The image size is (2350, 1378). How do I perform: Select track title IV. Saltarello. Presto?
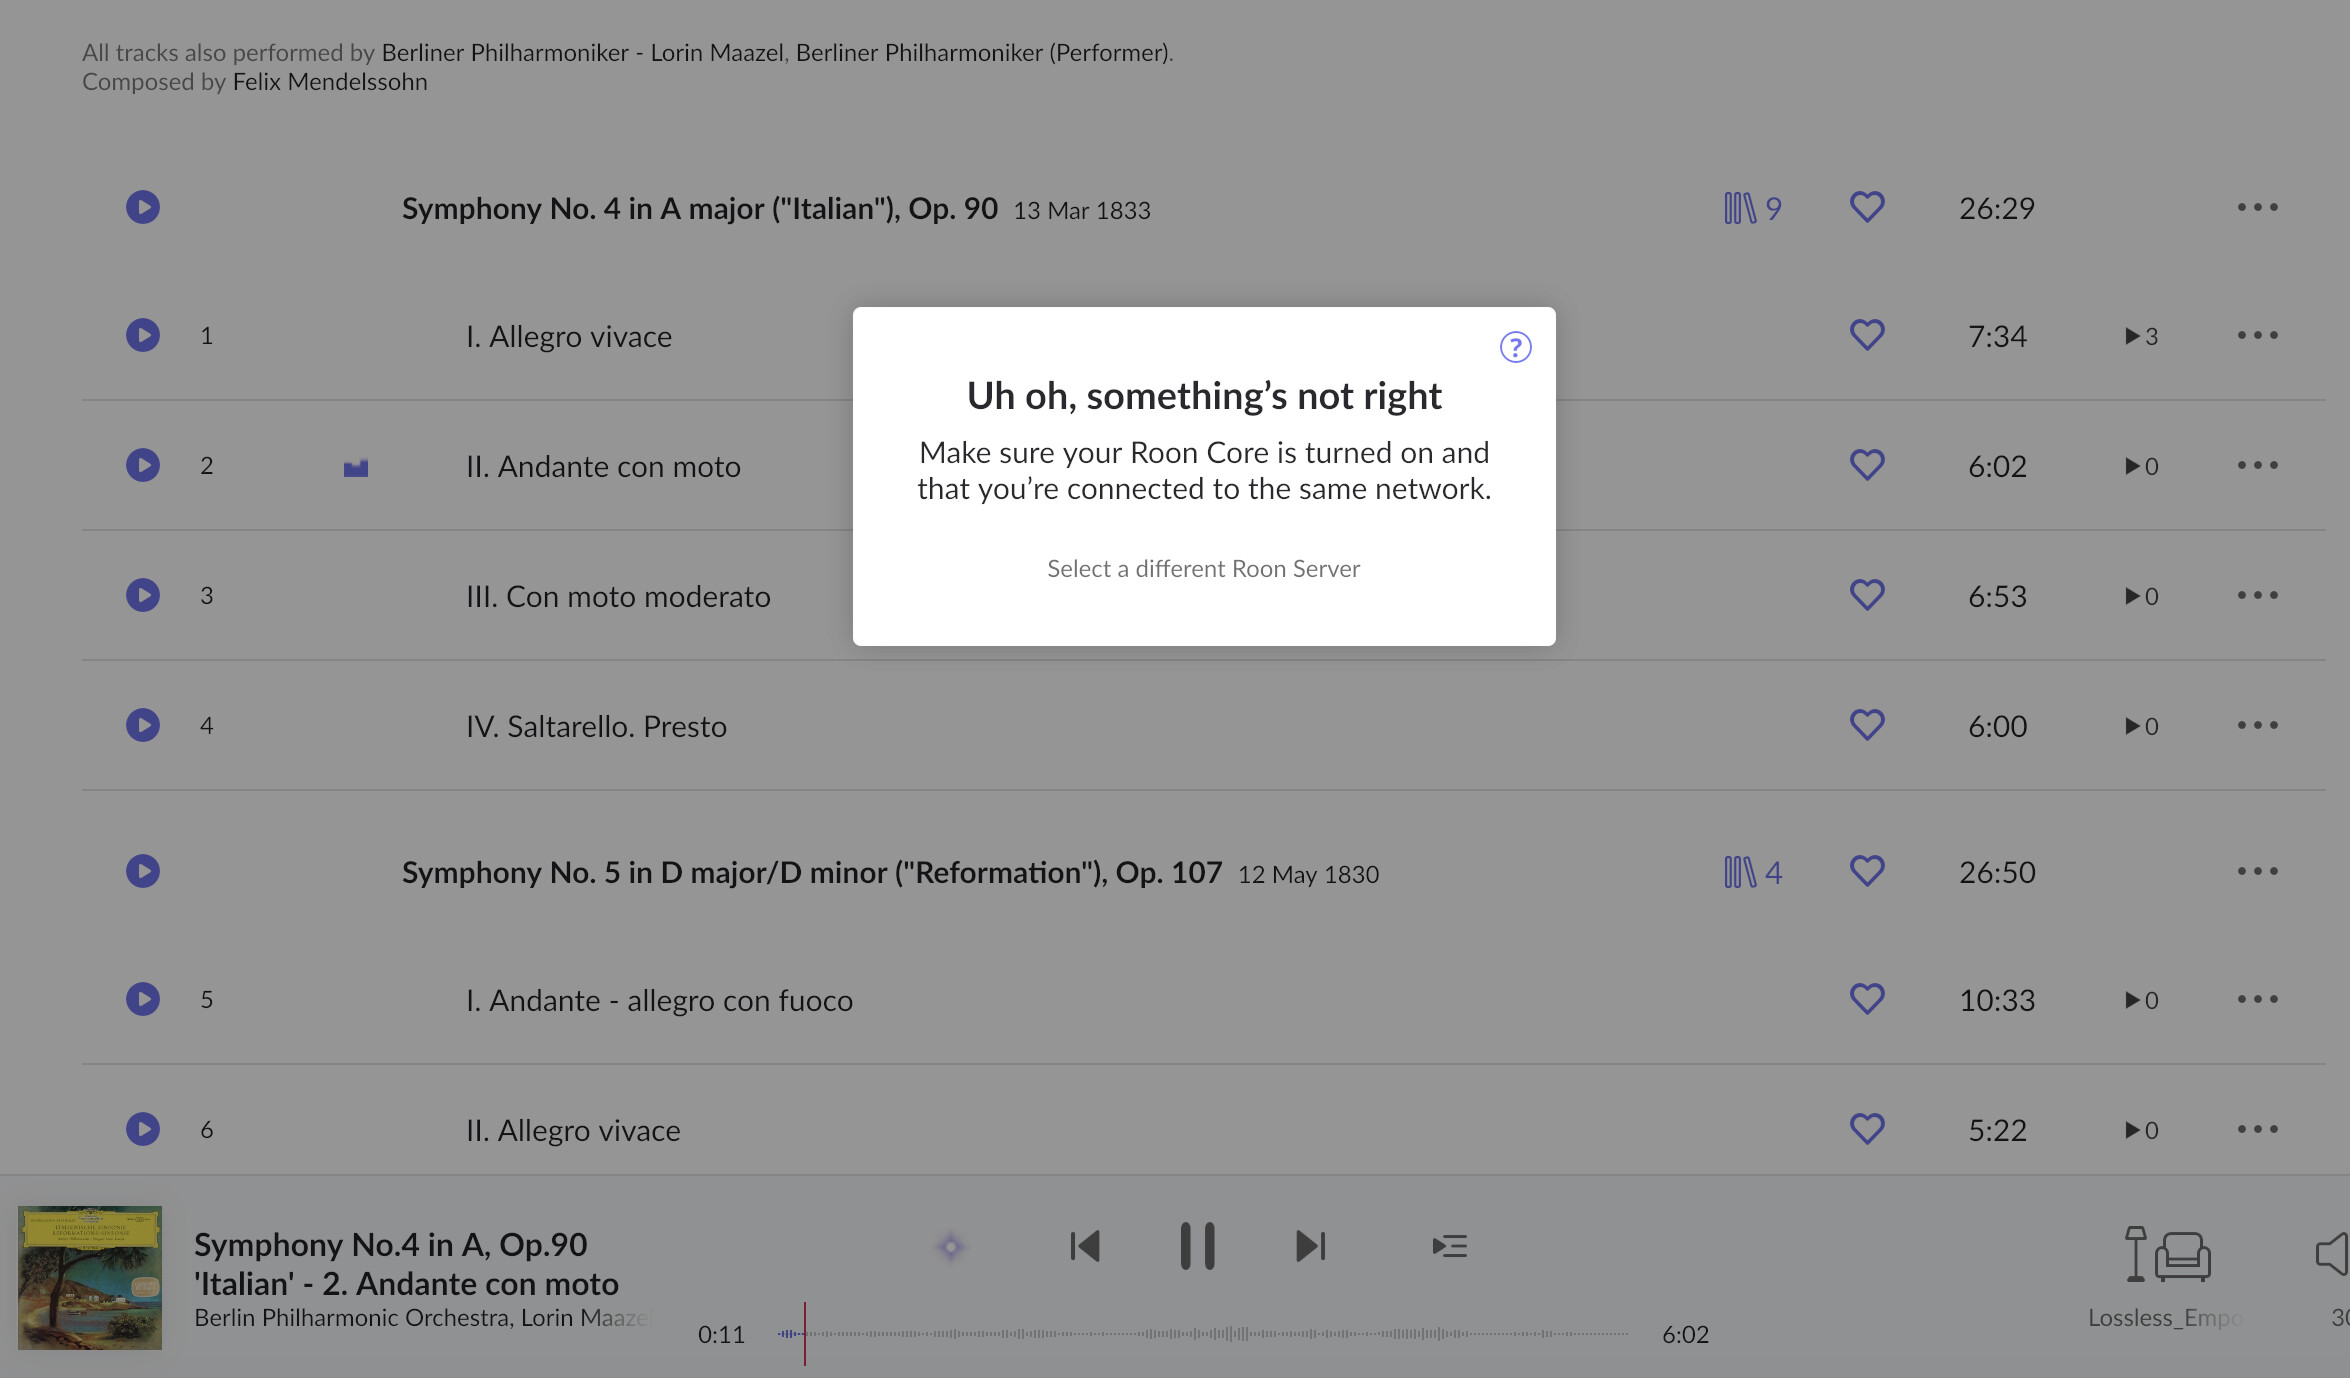tap(596, 726)
